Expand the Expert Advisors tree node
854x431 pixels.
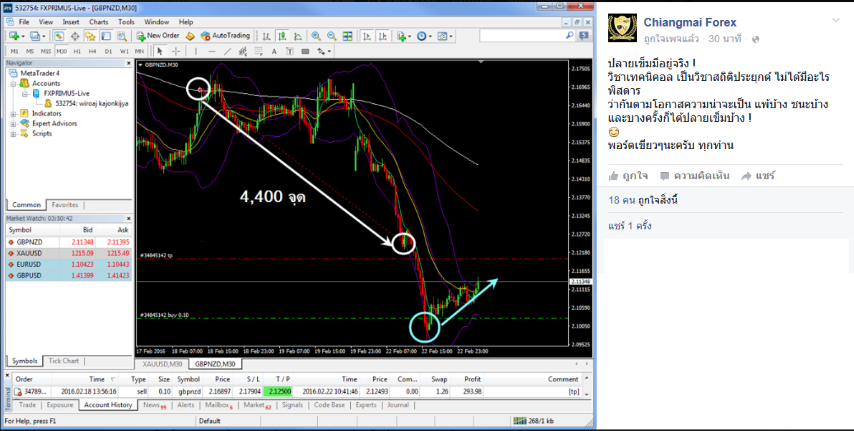click(13, 124)
